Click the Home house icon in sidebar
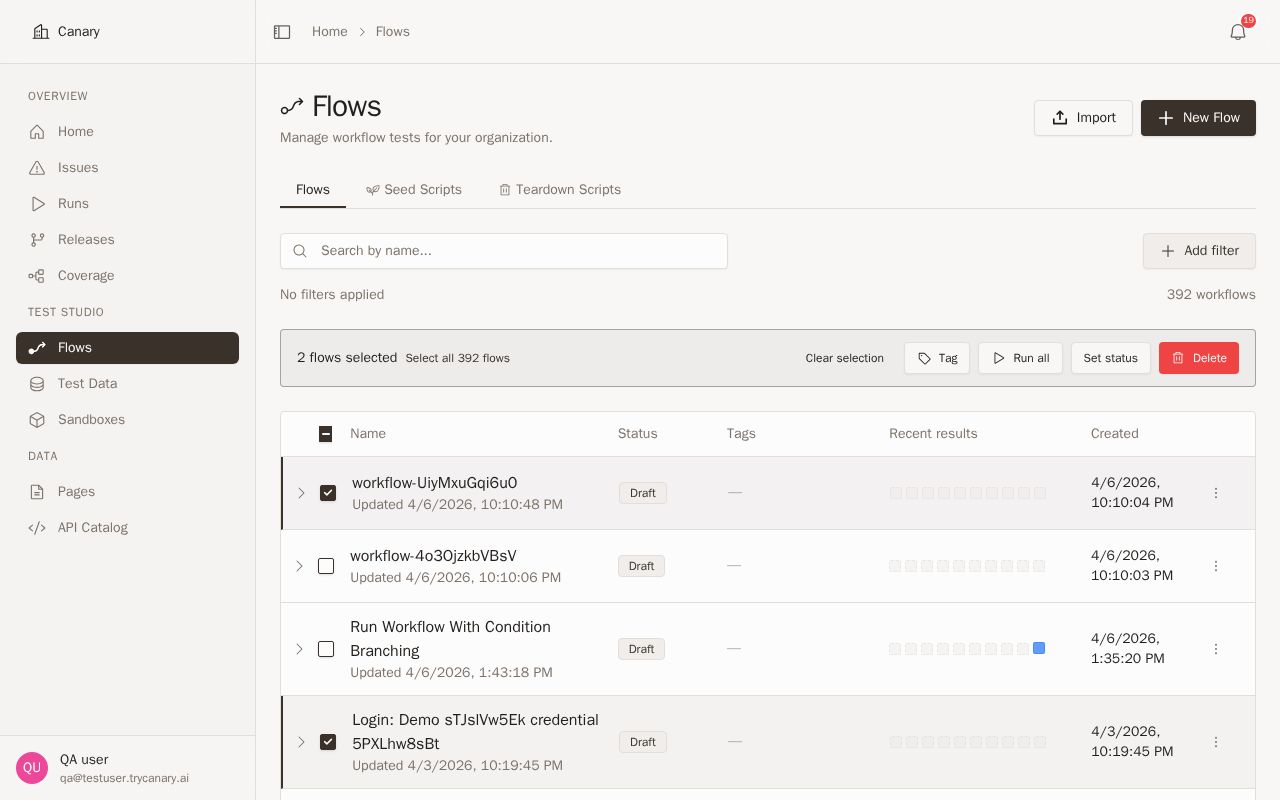The image size is (1280, 800). 37,132
